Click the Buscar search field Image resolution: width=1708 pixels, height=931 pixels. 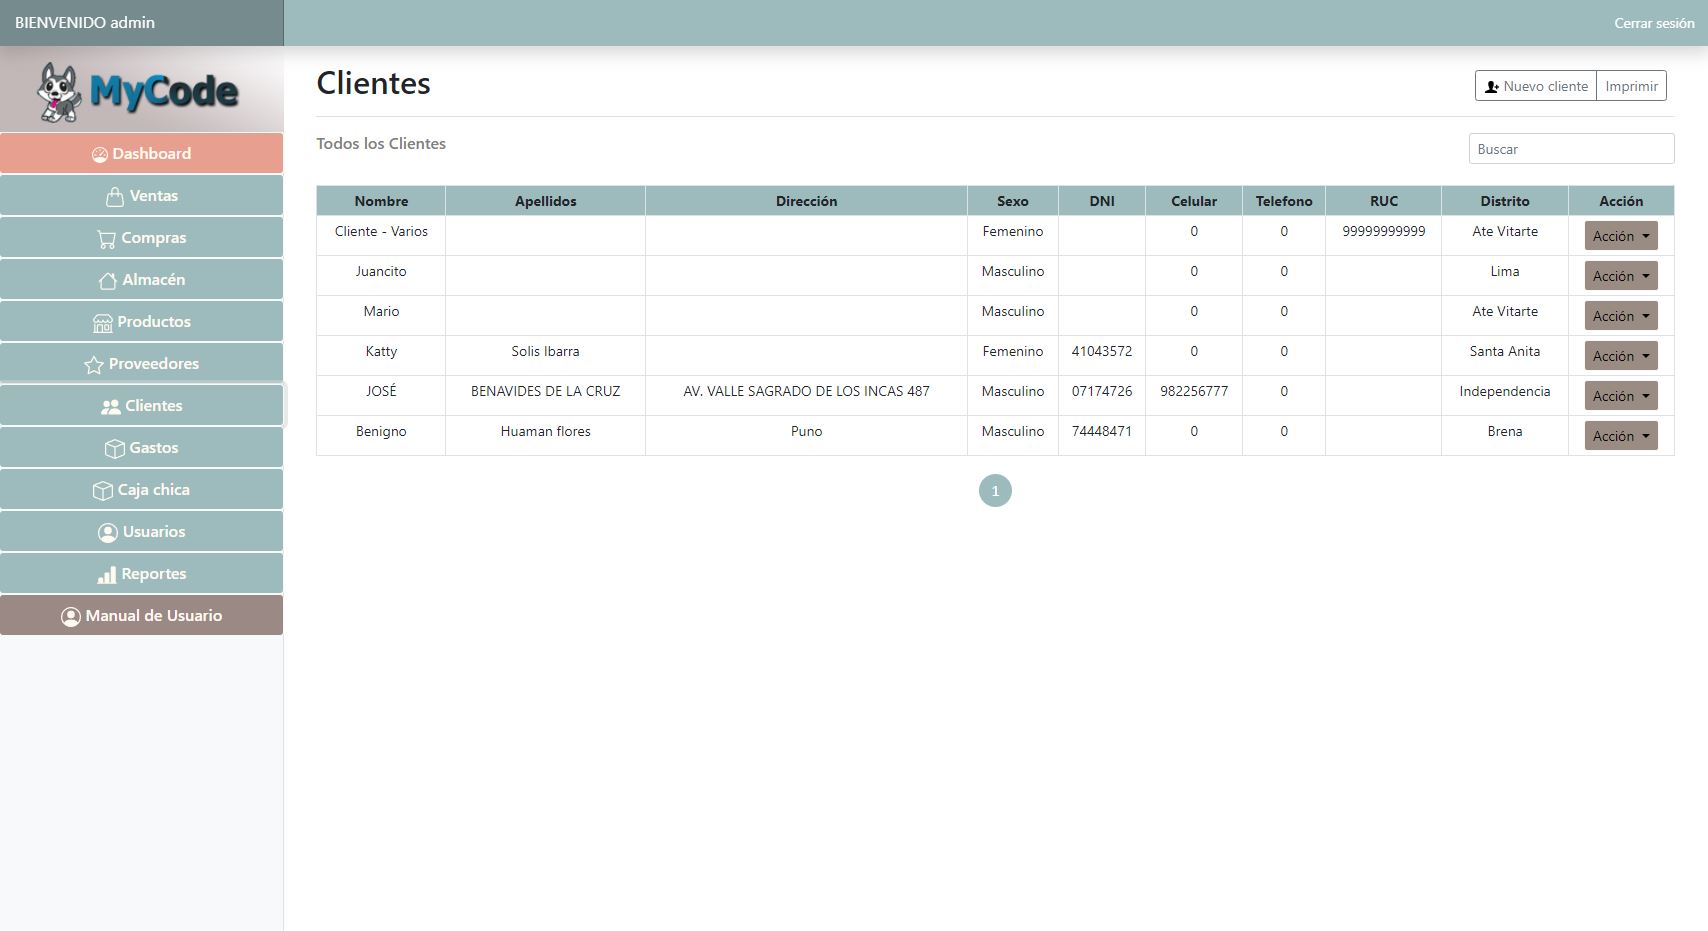[1570, 149]
